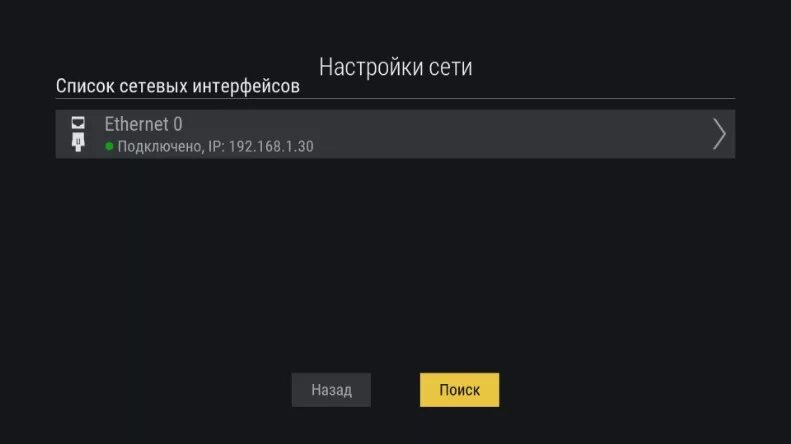Click the Ethernet port icon in the interface row
This screenshot has width=791, height=444.
tap(78, 123)
